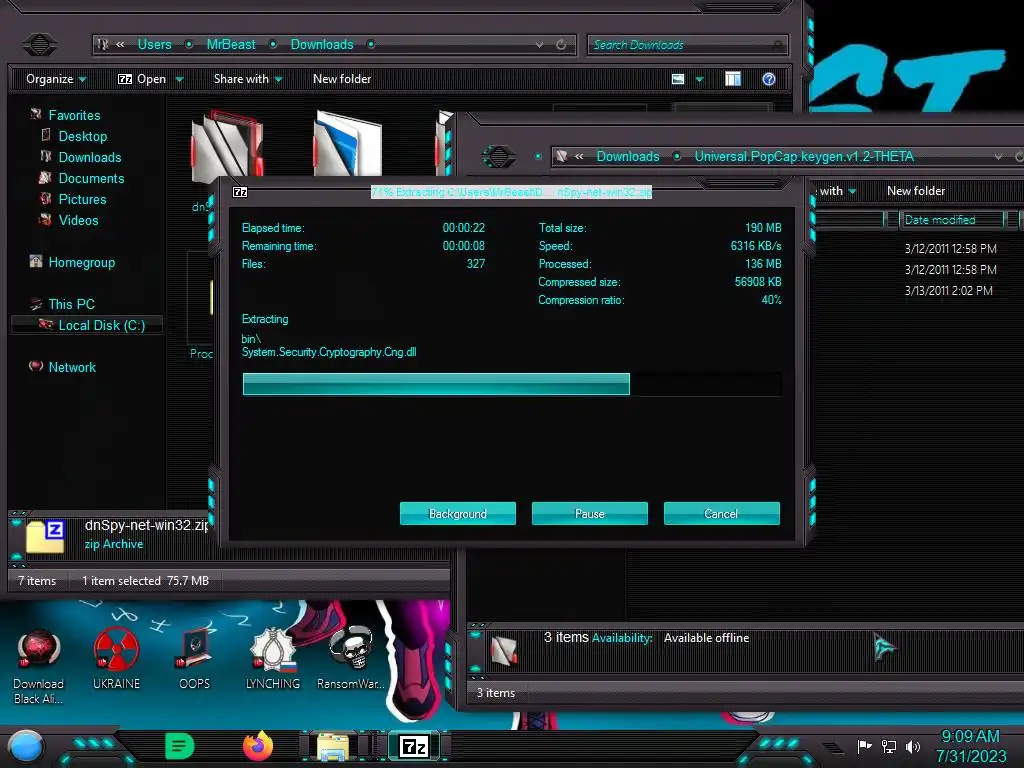Click the dnSpy-net-win32.zip archive icon in details pane
This screenshot has width=1024, height=768.
(45, 536)
